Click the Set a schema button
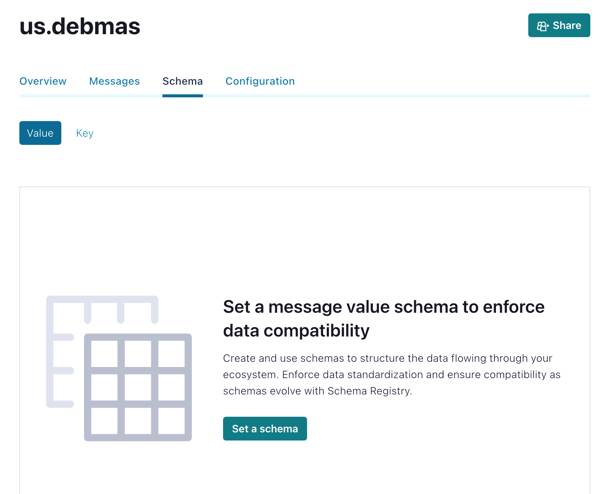The width and height of the screenshot is (600, 494). (265, 429)
